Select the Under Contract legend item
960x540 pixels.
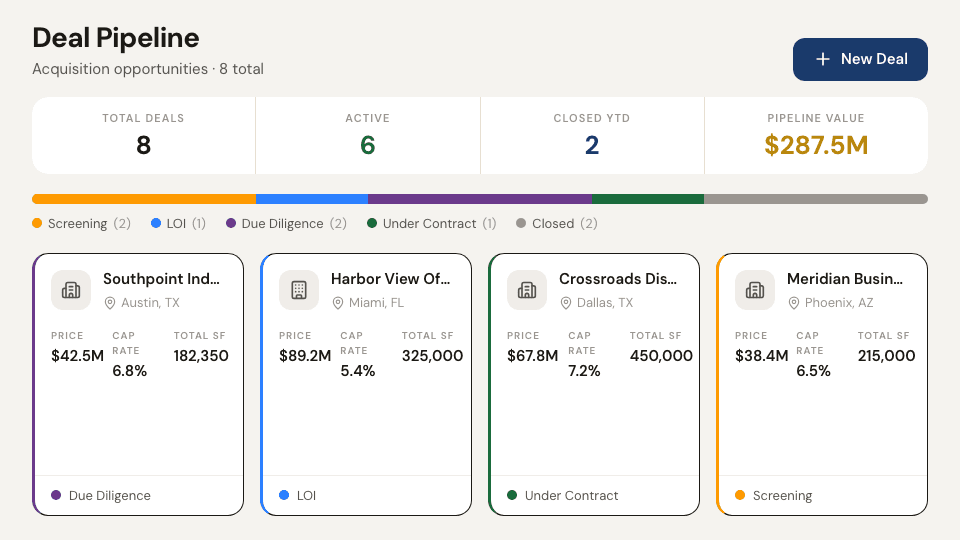click(x=432, y=223)
